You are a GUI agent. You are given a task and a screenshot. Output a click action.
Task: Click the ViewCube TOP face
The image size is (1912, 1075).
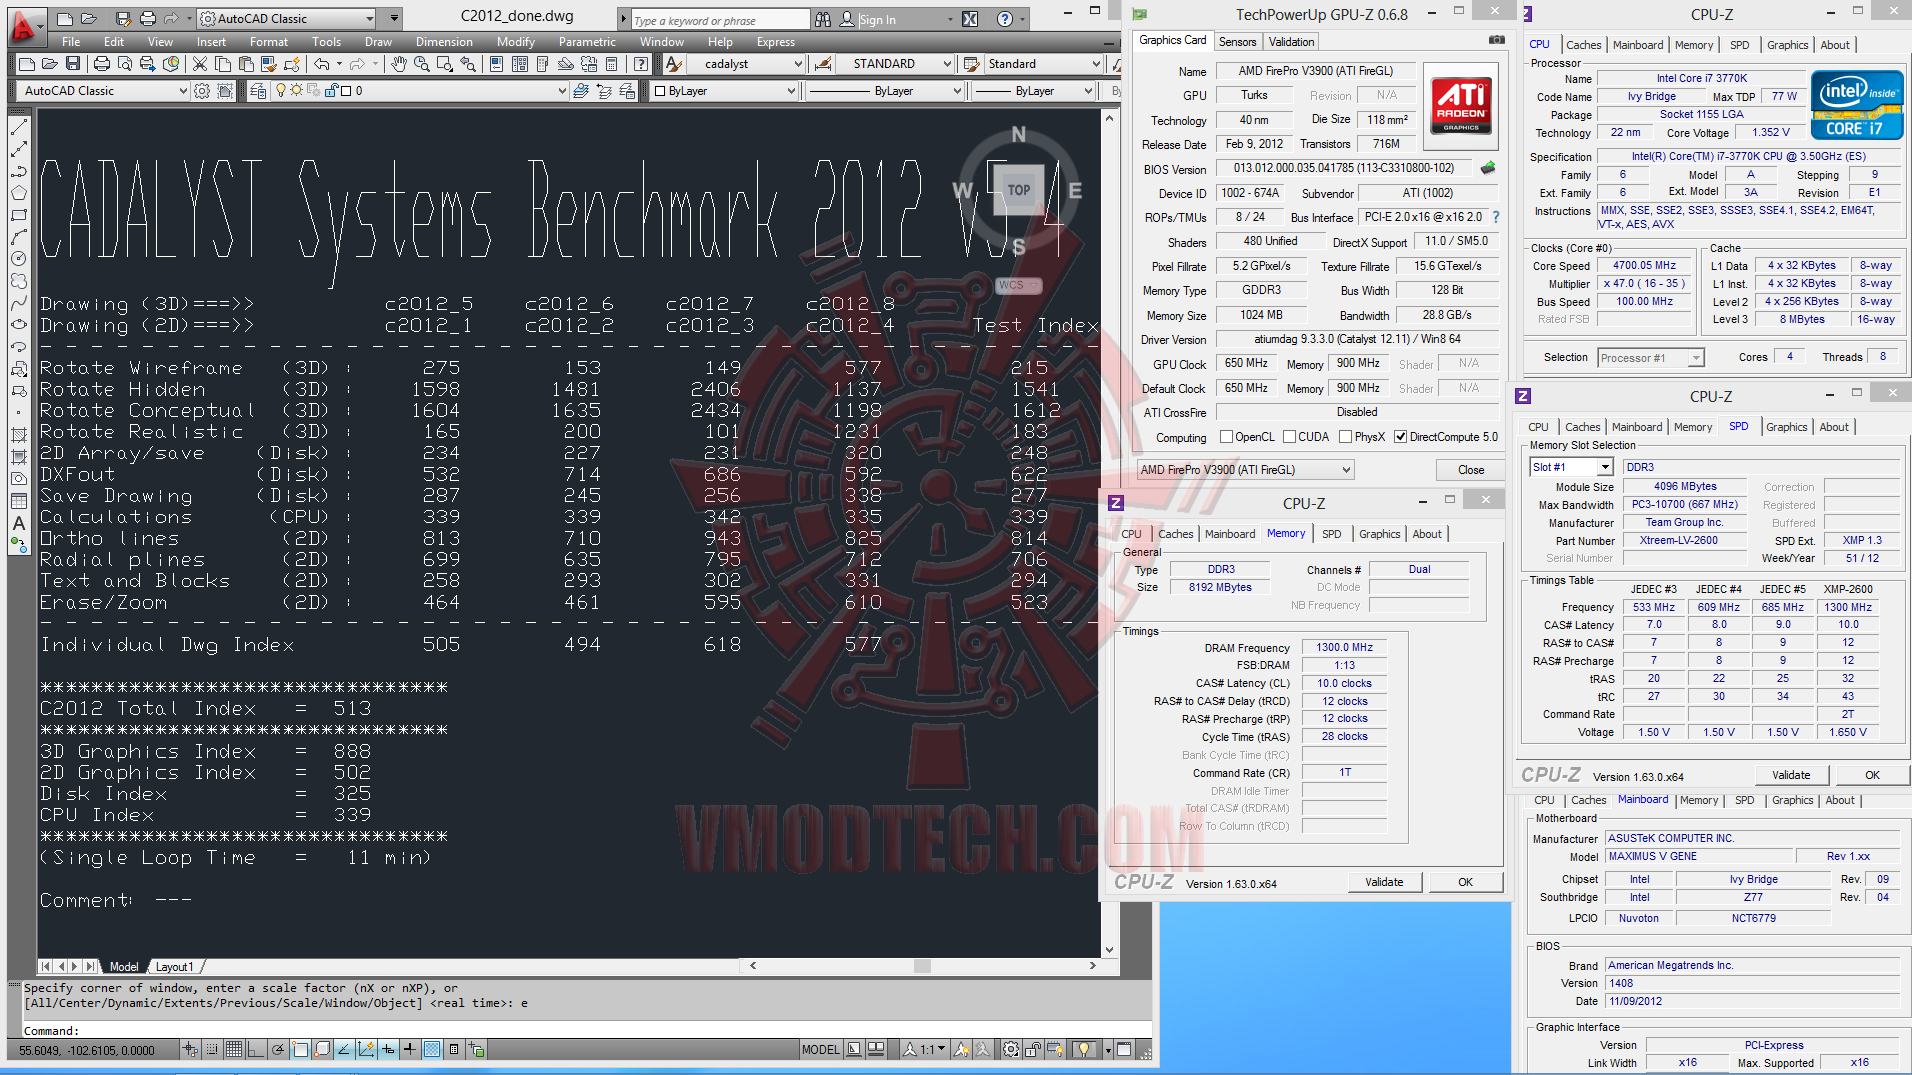pyautogui.click(x=1018, y=190)
